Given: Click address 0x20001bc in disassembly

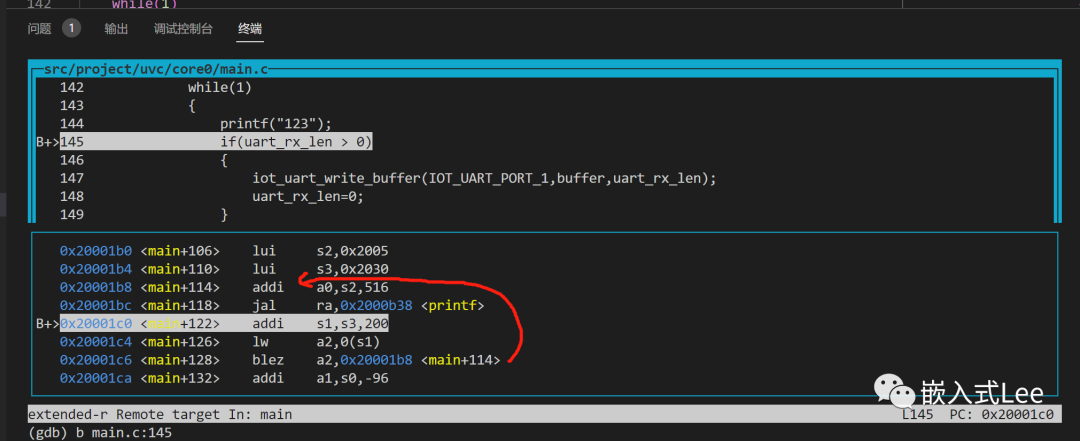Looking at the screenshot, I should 98,305.
